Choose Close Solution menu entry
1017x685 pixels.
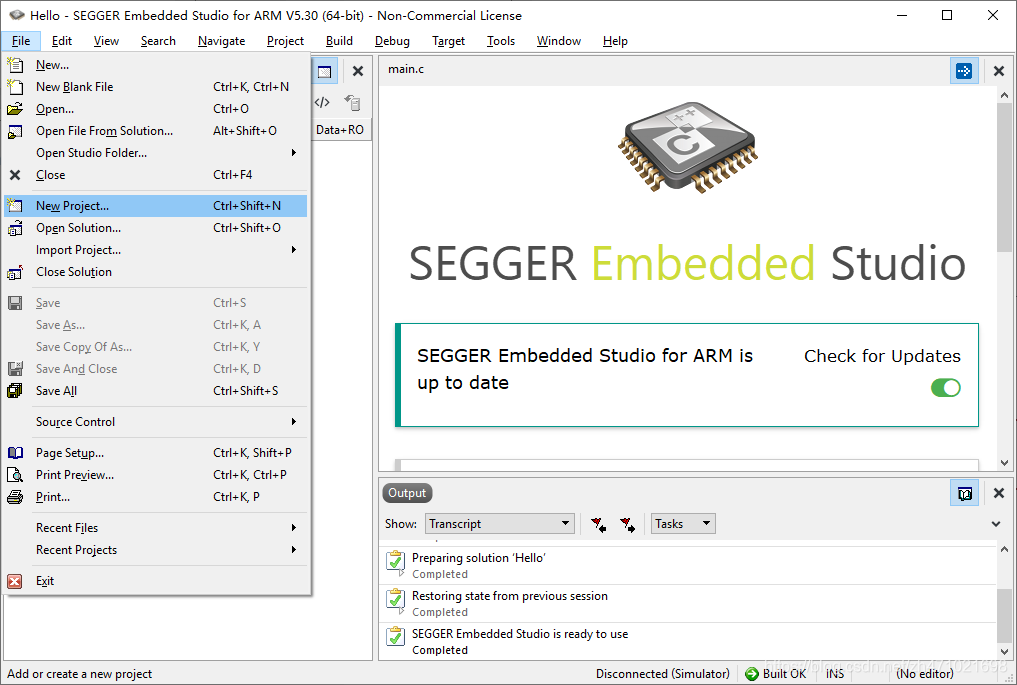(156, 272)
